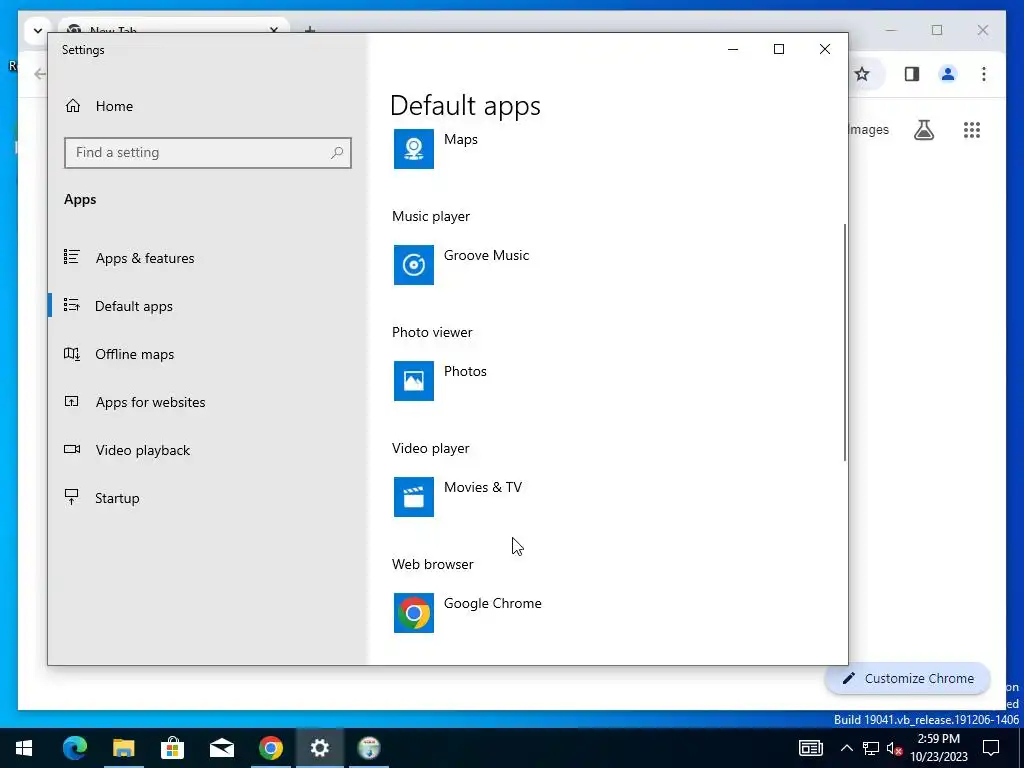This screenshot has height=768, width=1024.
Task: Click Google Chrome under Web browser
Action: click(492, 603)
